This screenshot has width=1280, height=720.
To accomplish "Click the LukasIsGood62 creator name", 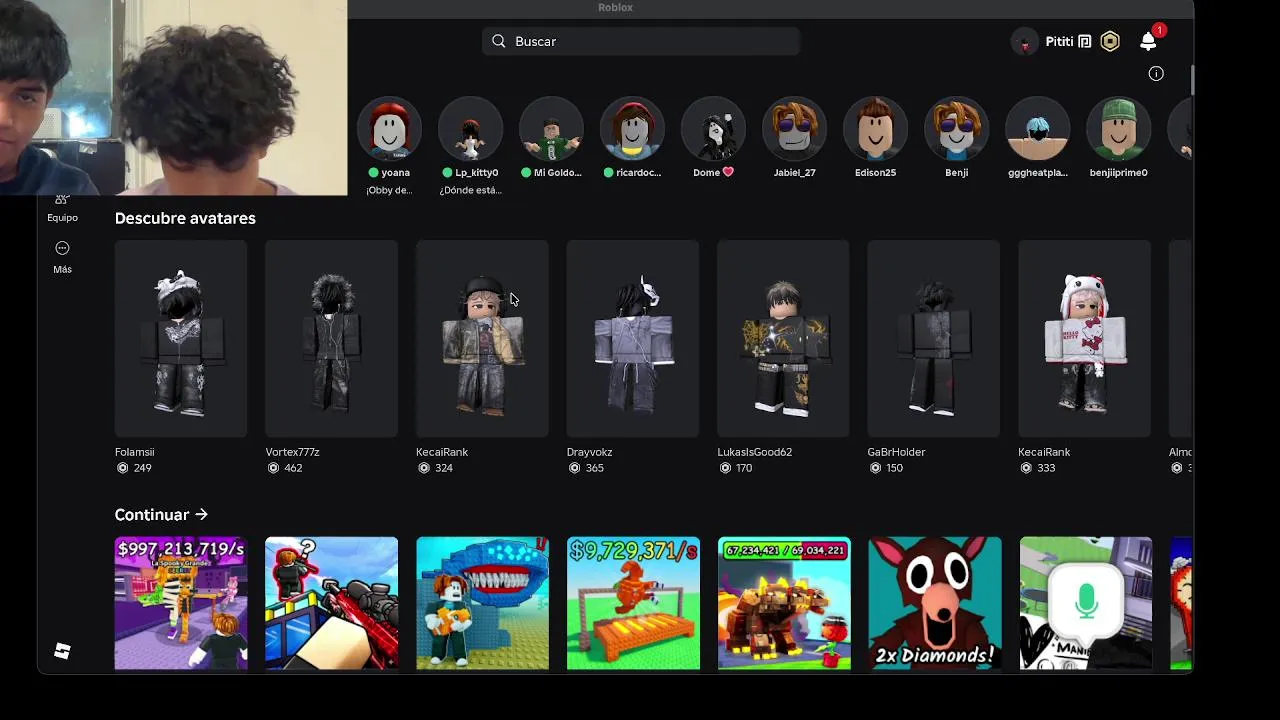I will click(755, 452).
